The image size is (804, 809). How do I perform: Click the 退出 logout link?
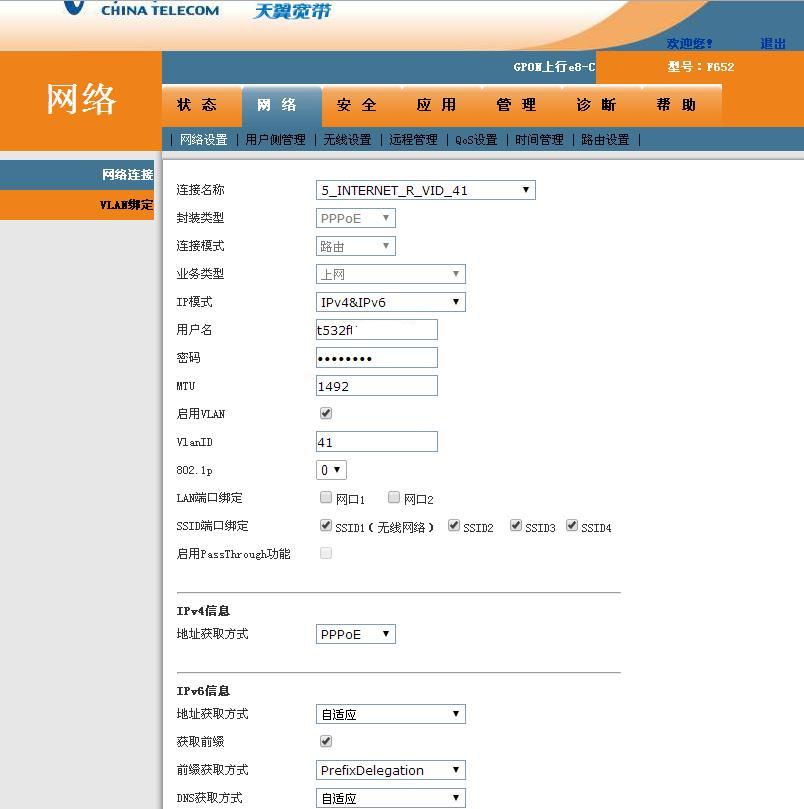(x=772, y=43)
